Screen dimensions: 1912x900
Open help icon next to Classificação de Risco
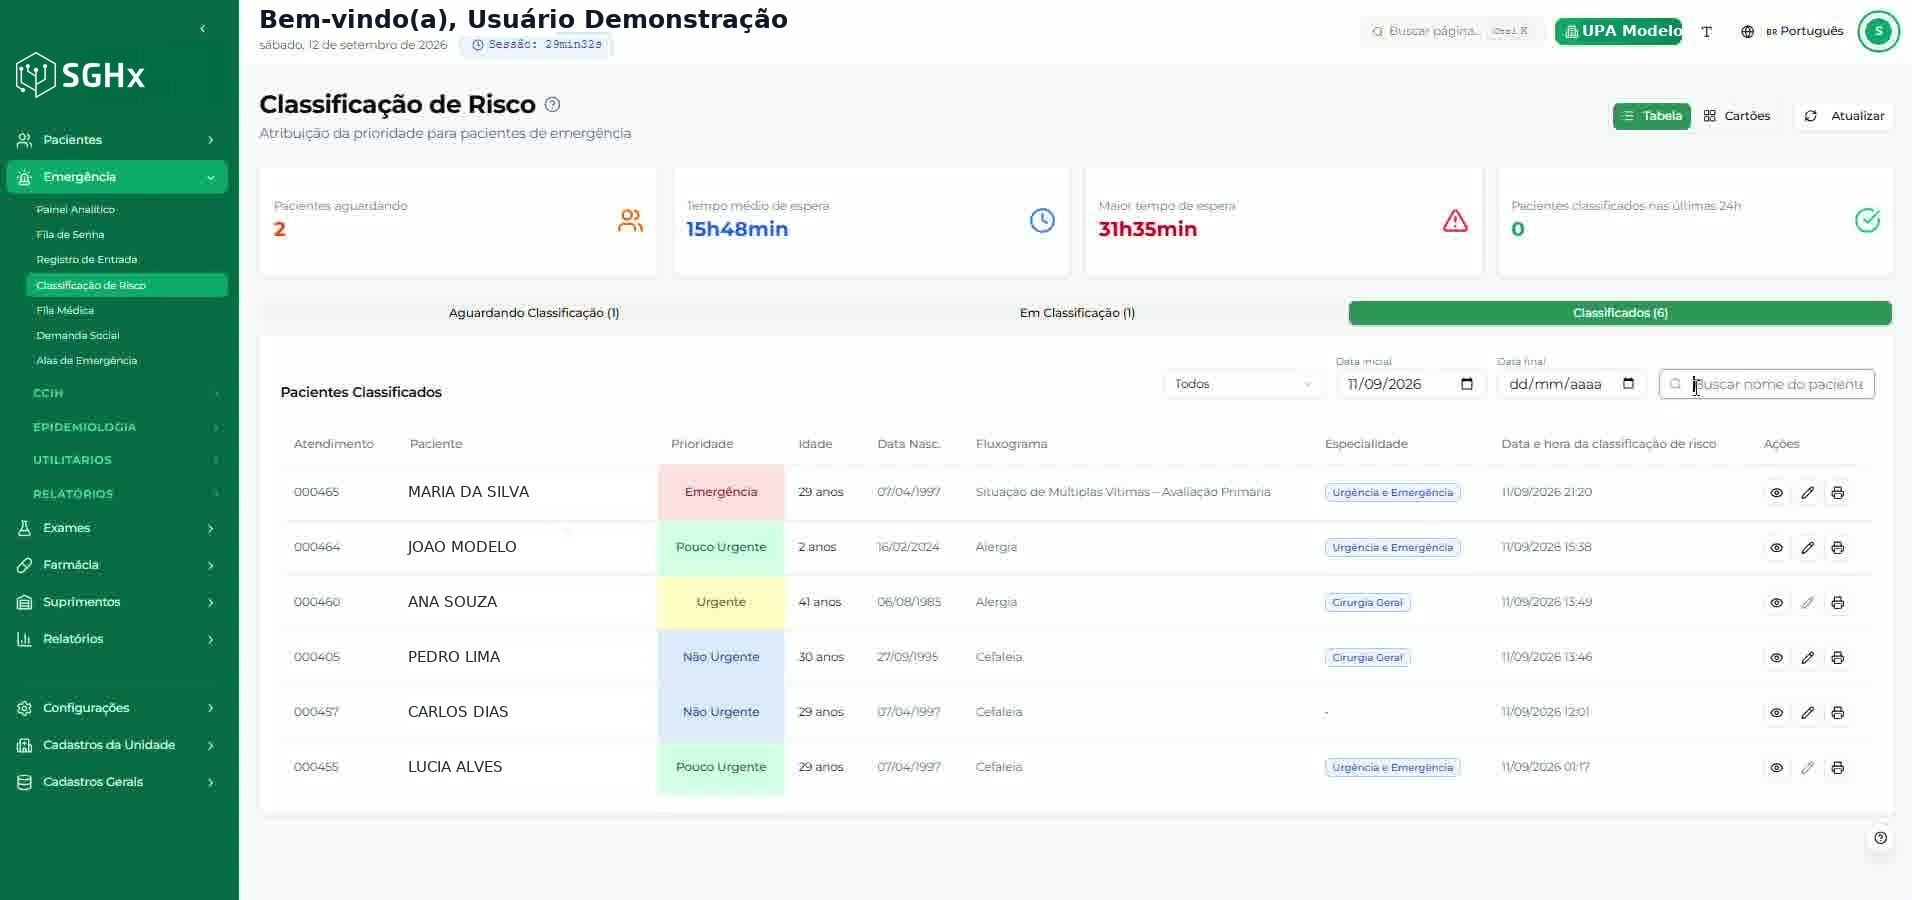tap(552, 105)
